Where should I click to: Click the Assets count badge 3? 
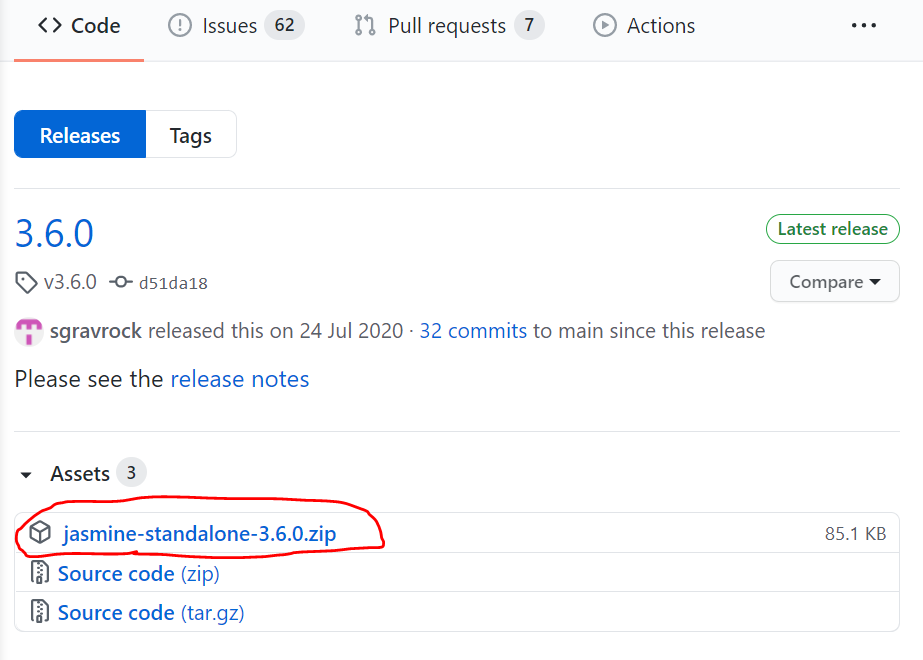coord(131,472)
